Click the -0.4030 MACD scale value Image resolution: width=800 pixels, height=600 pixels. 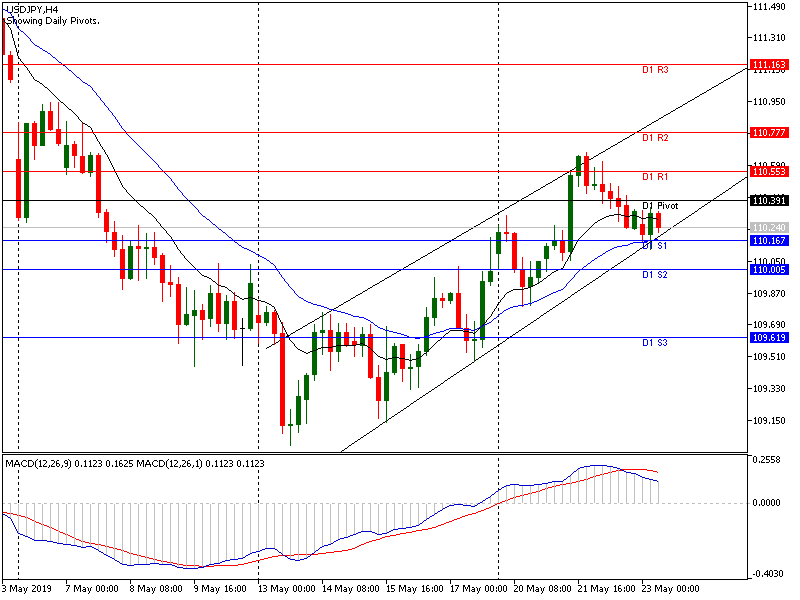tap(767, 574)
